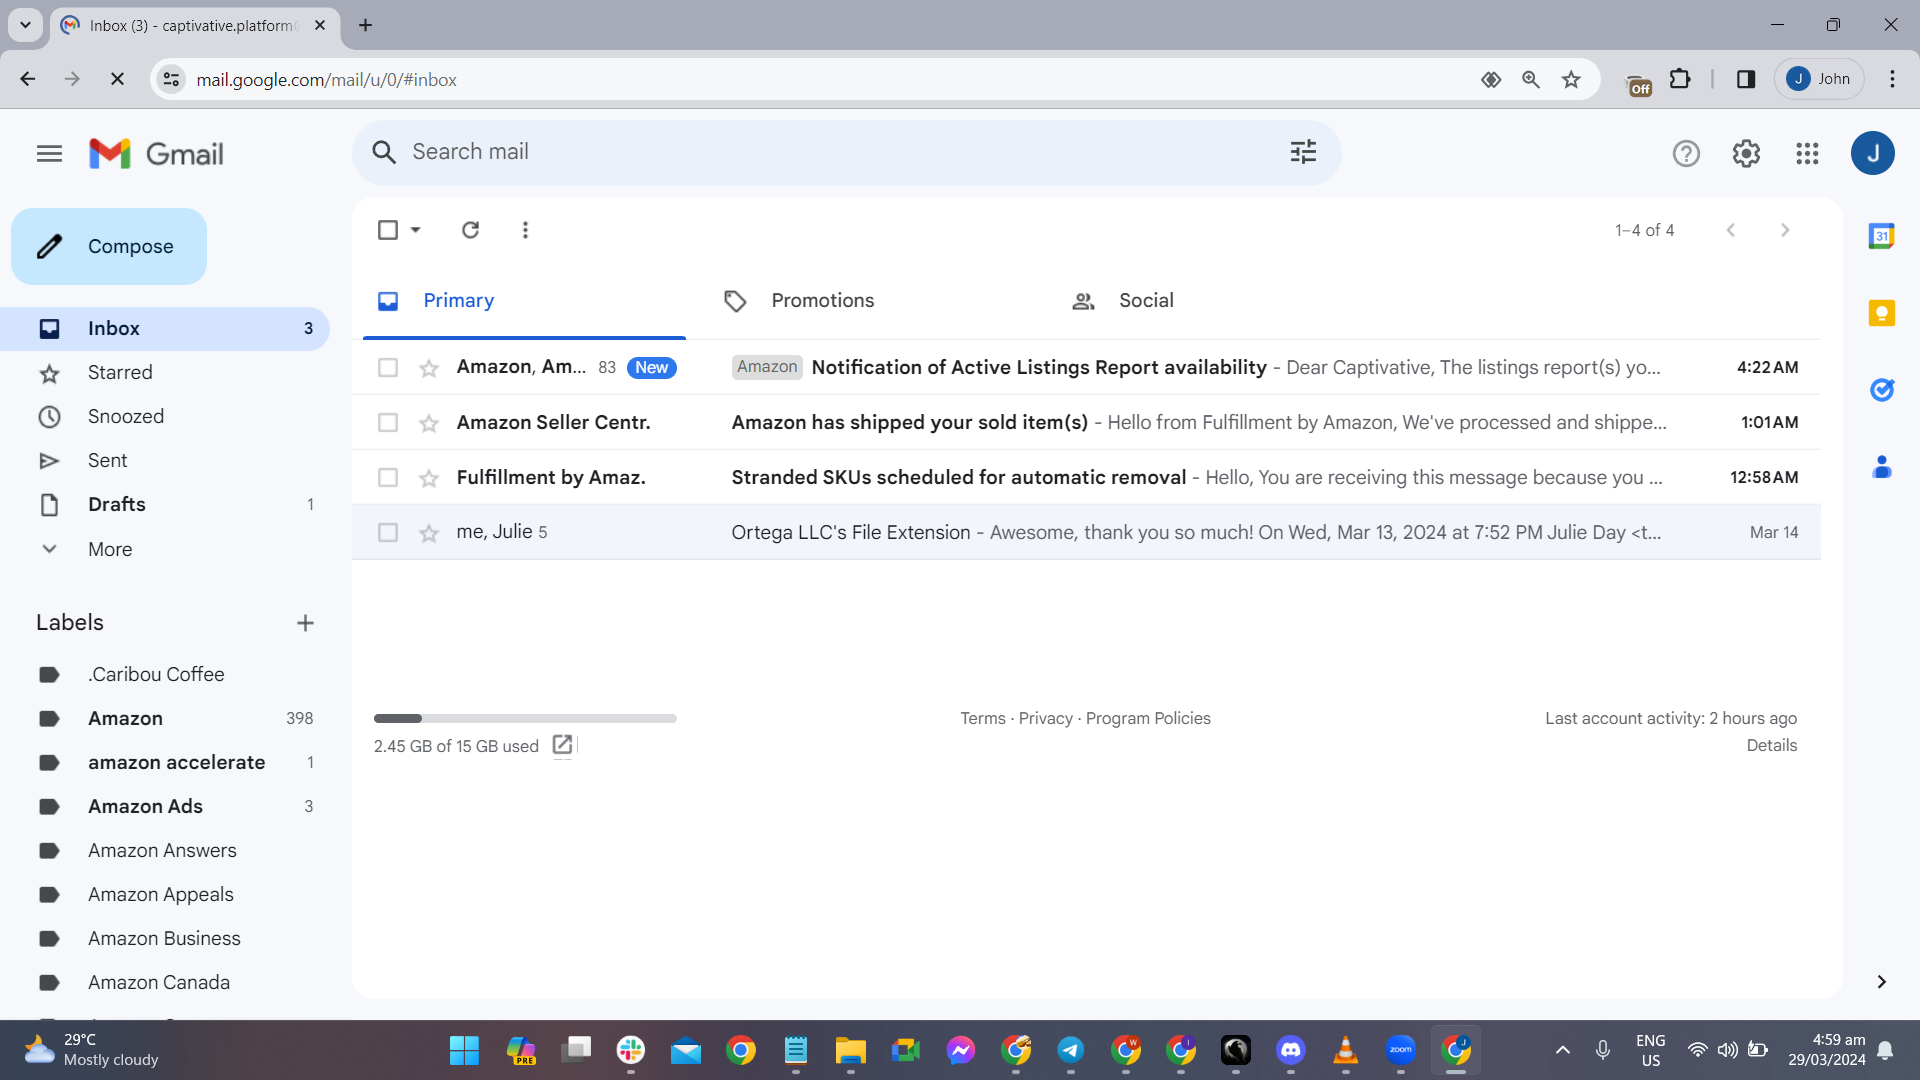Open Discord from the taskbar
Viewport: 1920px width, 1080px height.
[x=1291, y=1050]
